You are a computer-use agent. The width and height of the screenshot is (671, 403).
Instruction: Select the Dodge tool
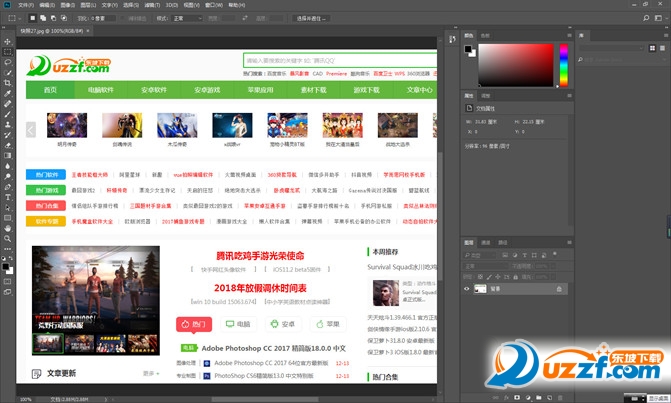click(x=7, y=176)
